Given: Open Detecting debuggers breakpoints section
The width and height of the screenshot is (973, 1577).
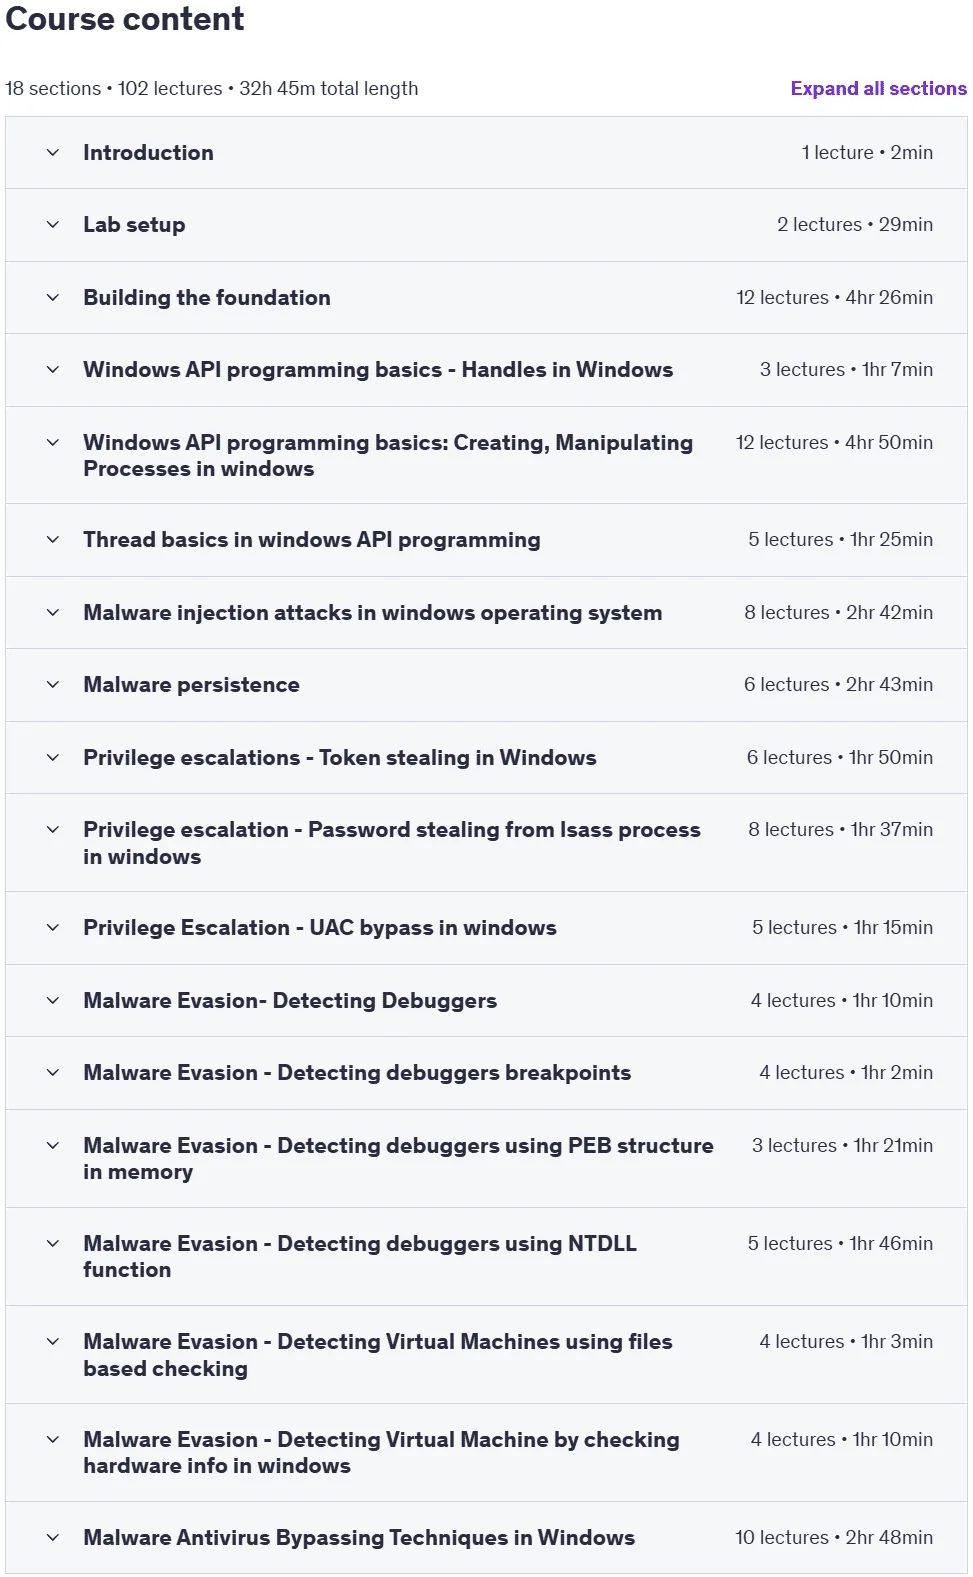Looking at the screenshot, I should pos(357,1073).
